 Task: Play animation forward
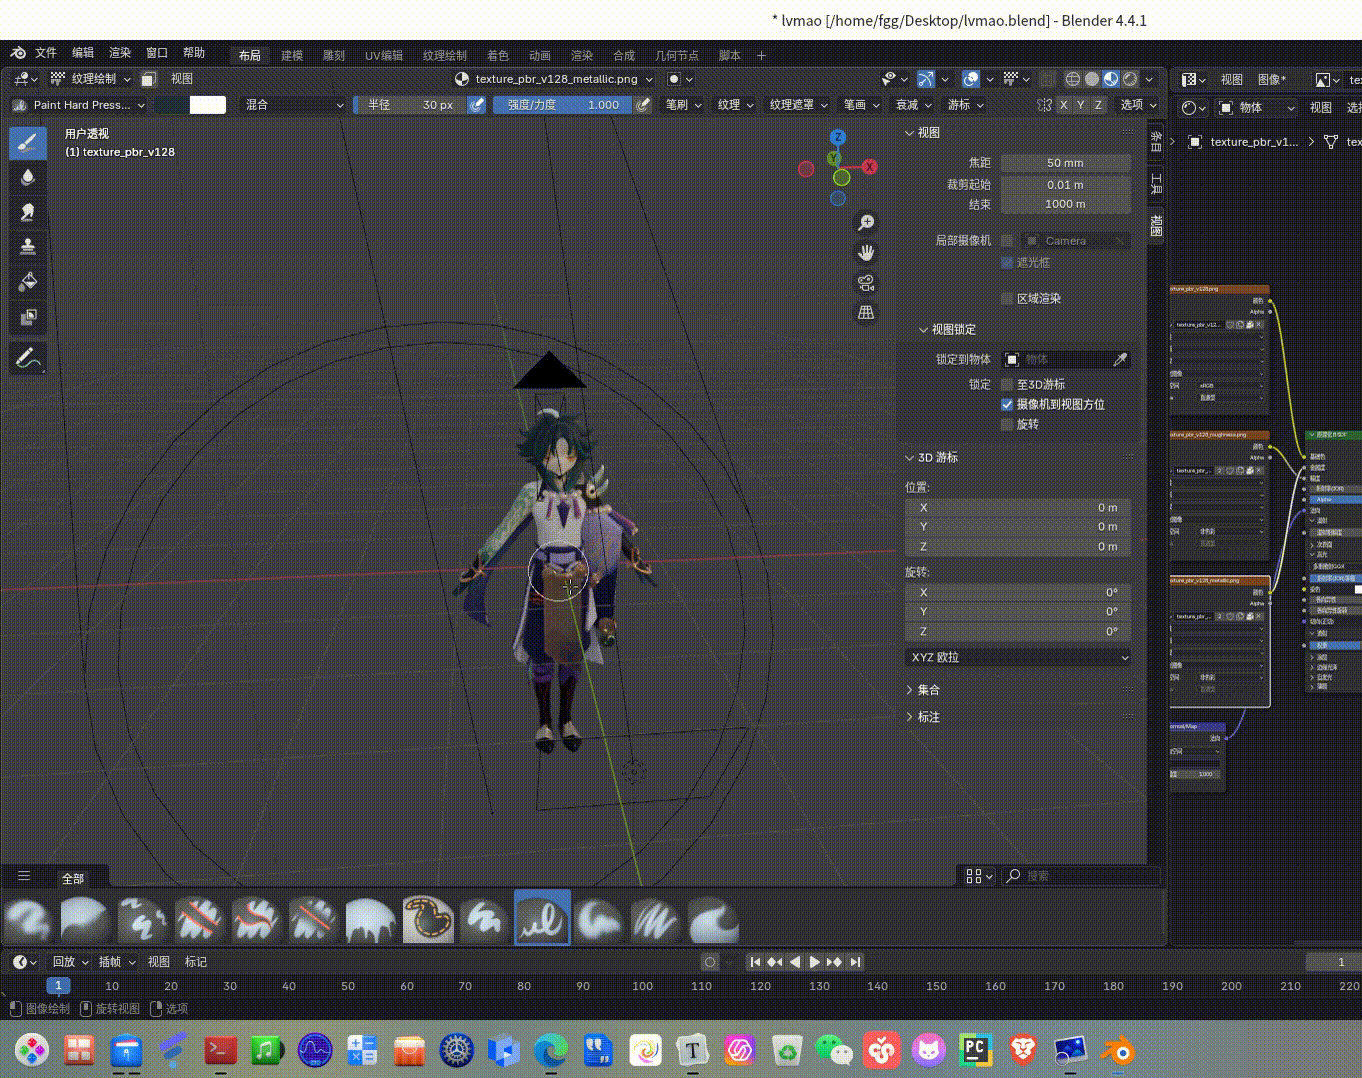pos(815,962)
